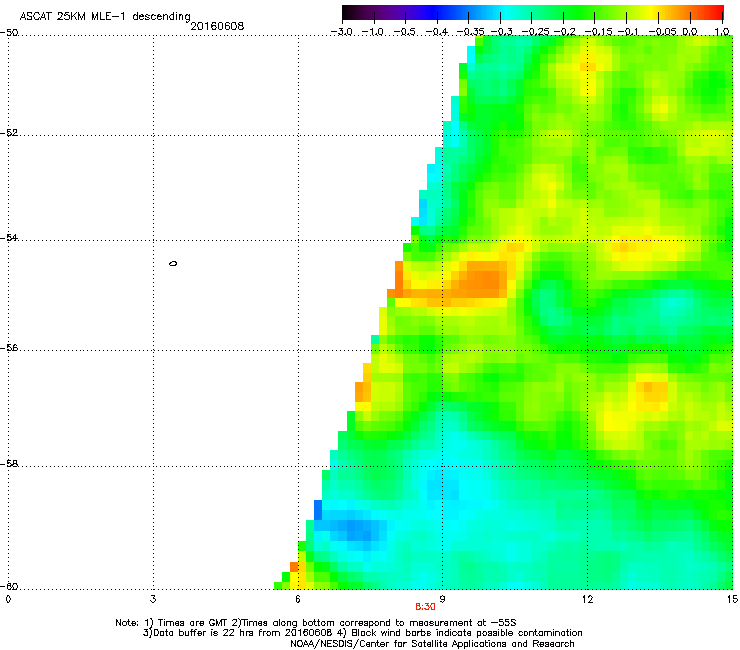Image resolution: width=740 pixels, height=650 pixels.
Task: Click the '-0.05' color bar label
Action: pos(662,32)
